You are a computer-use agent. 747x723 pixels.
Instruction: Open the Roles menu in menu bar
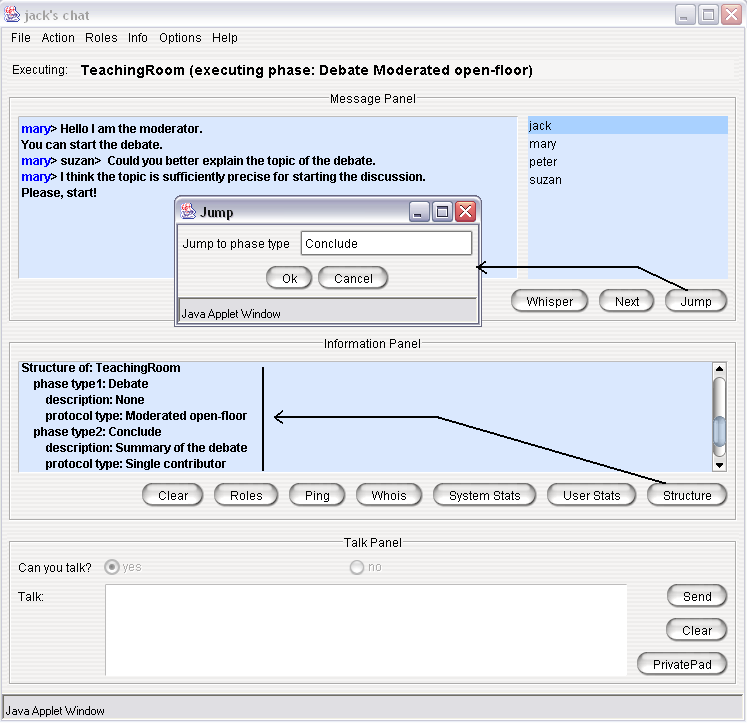tap(101, 38)
